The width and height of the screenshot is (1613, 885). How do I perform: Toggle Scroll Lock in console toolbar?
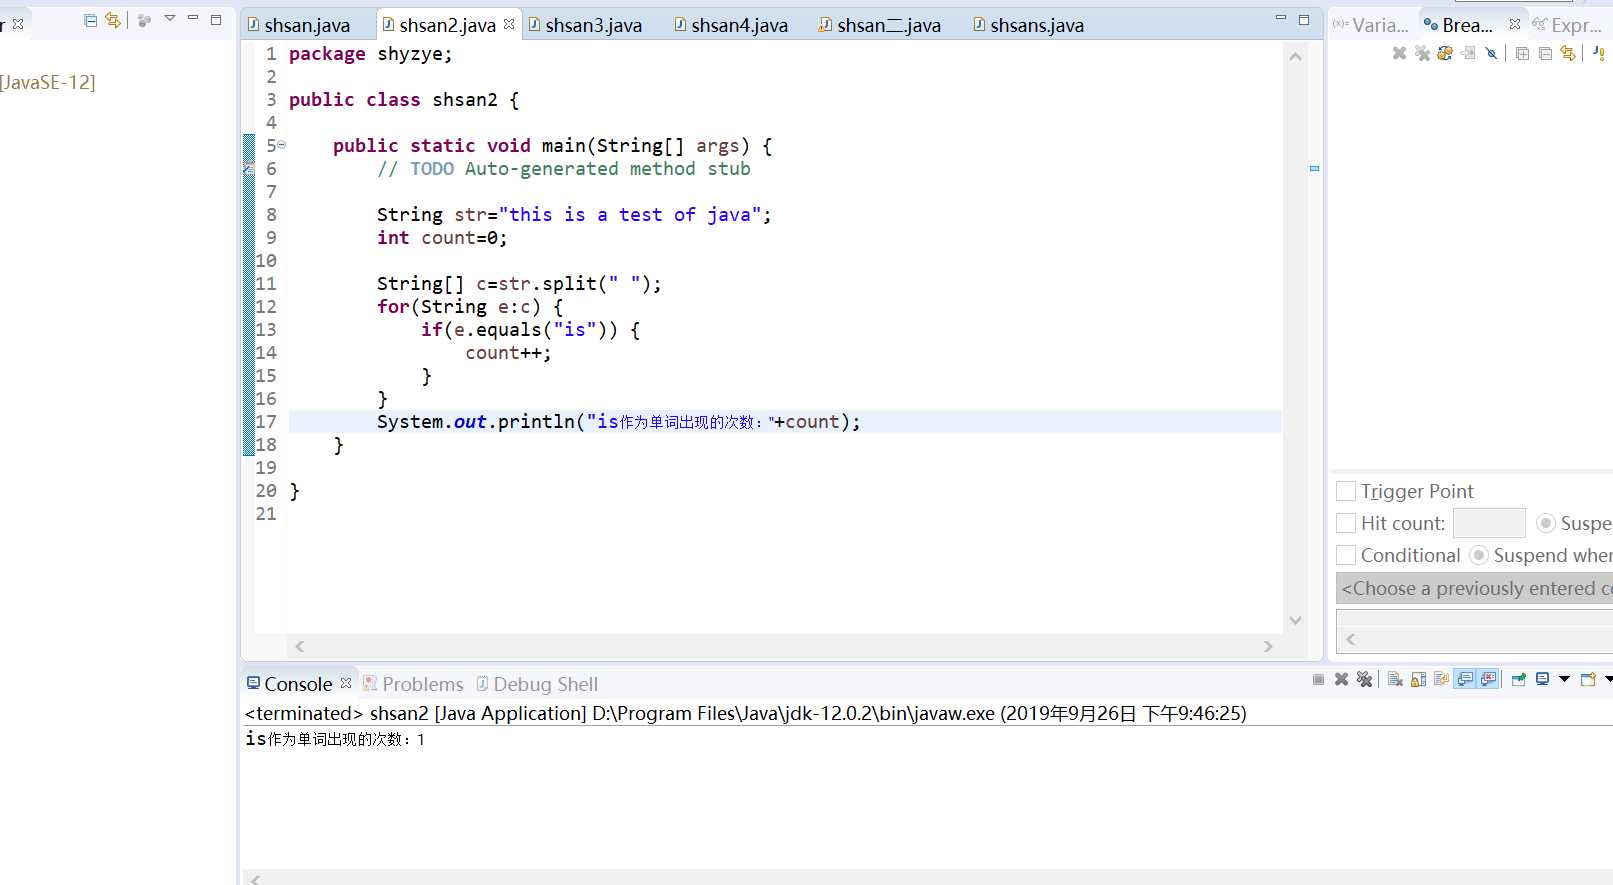coord(1418,679)
